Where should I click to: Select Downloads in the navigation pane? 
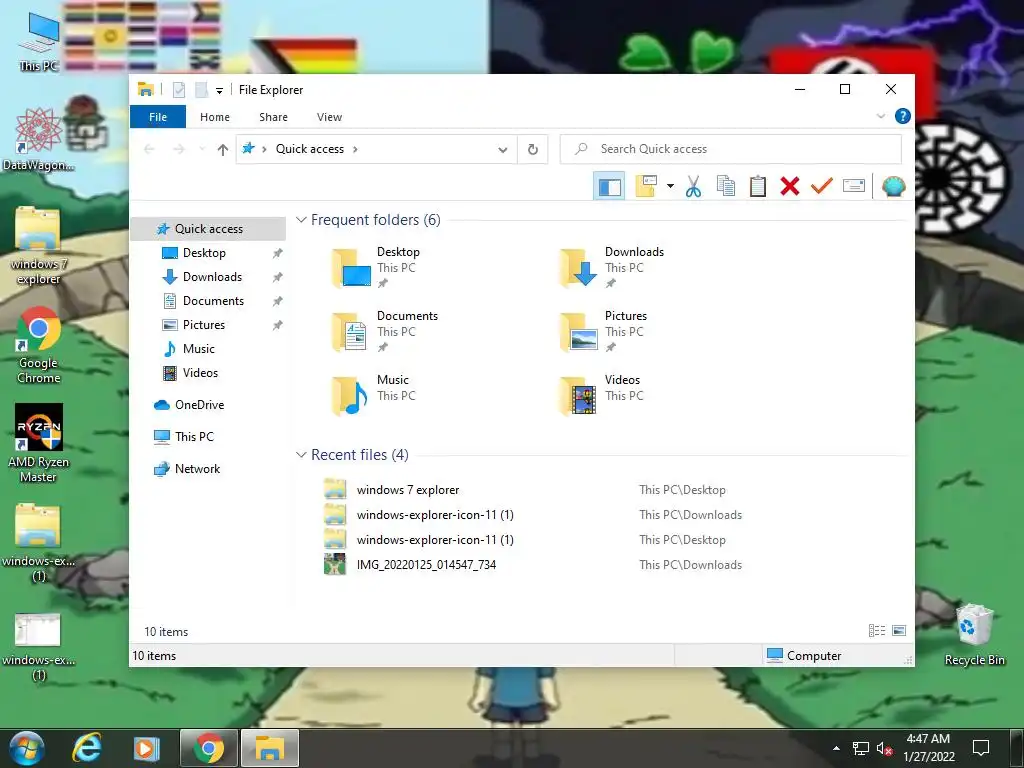tap(212, 277)
